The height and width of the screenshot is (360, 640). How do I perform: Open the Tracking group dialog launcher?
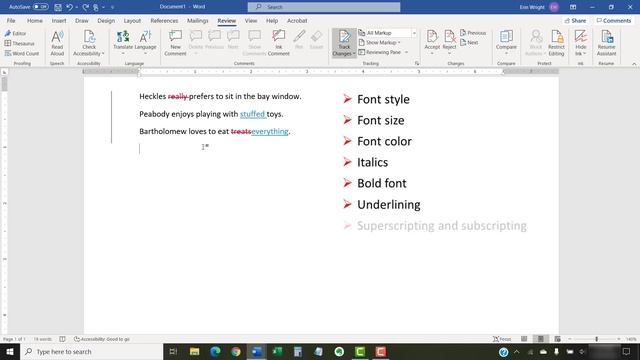coord(417,63)
